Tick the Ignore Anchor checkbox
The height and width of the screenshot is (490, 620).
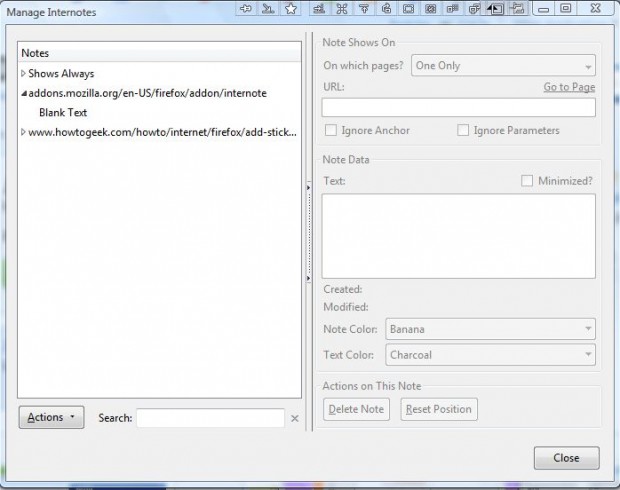pyautogui.click(x=331, y=130)
